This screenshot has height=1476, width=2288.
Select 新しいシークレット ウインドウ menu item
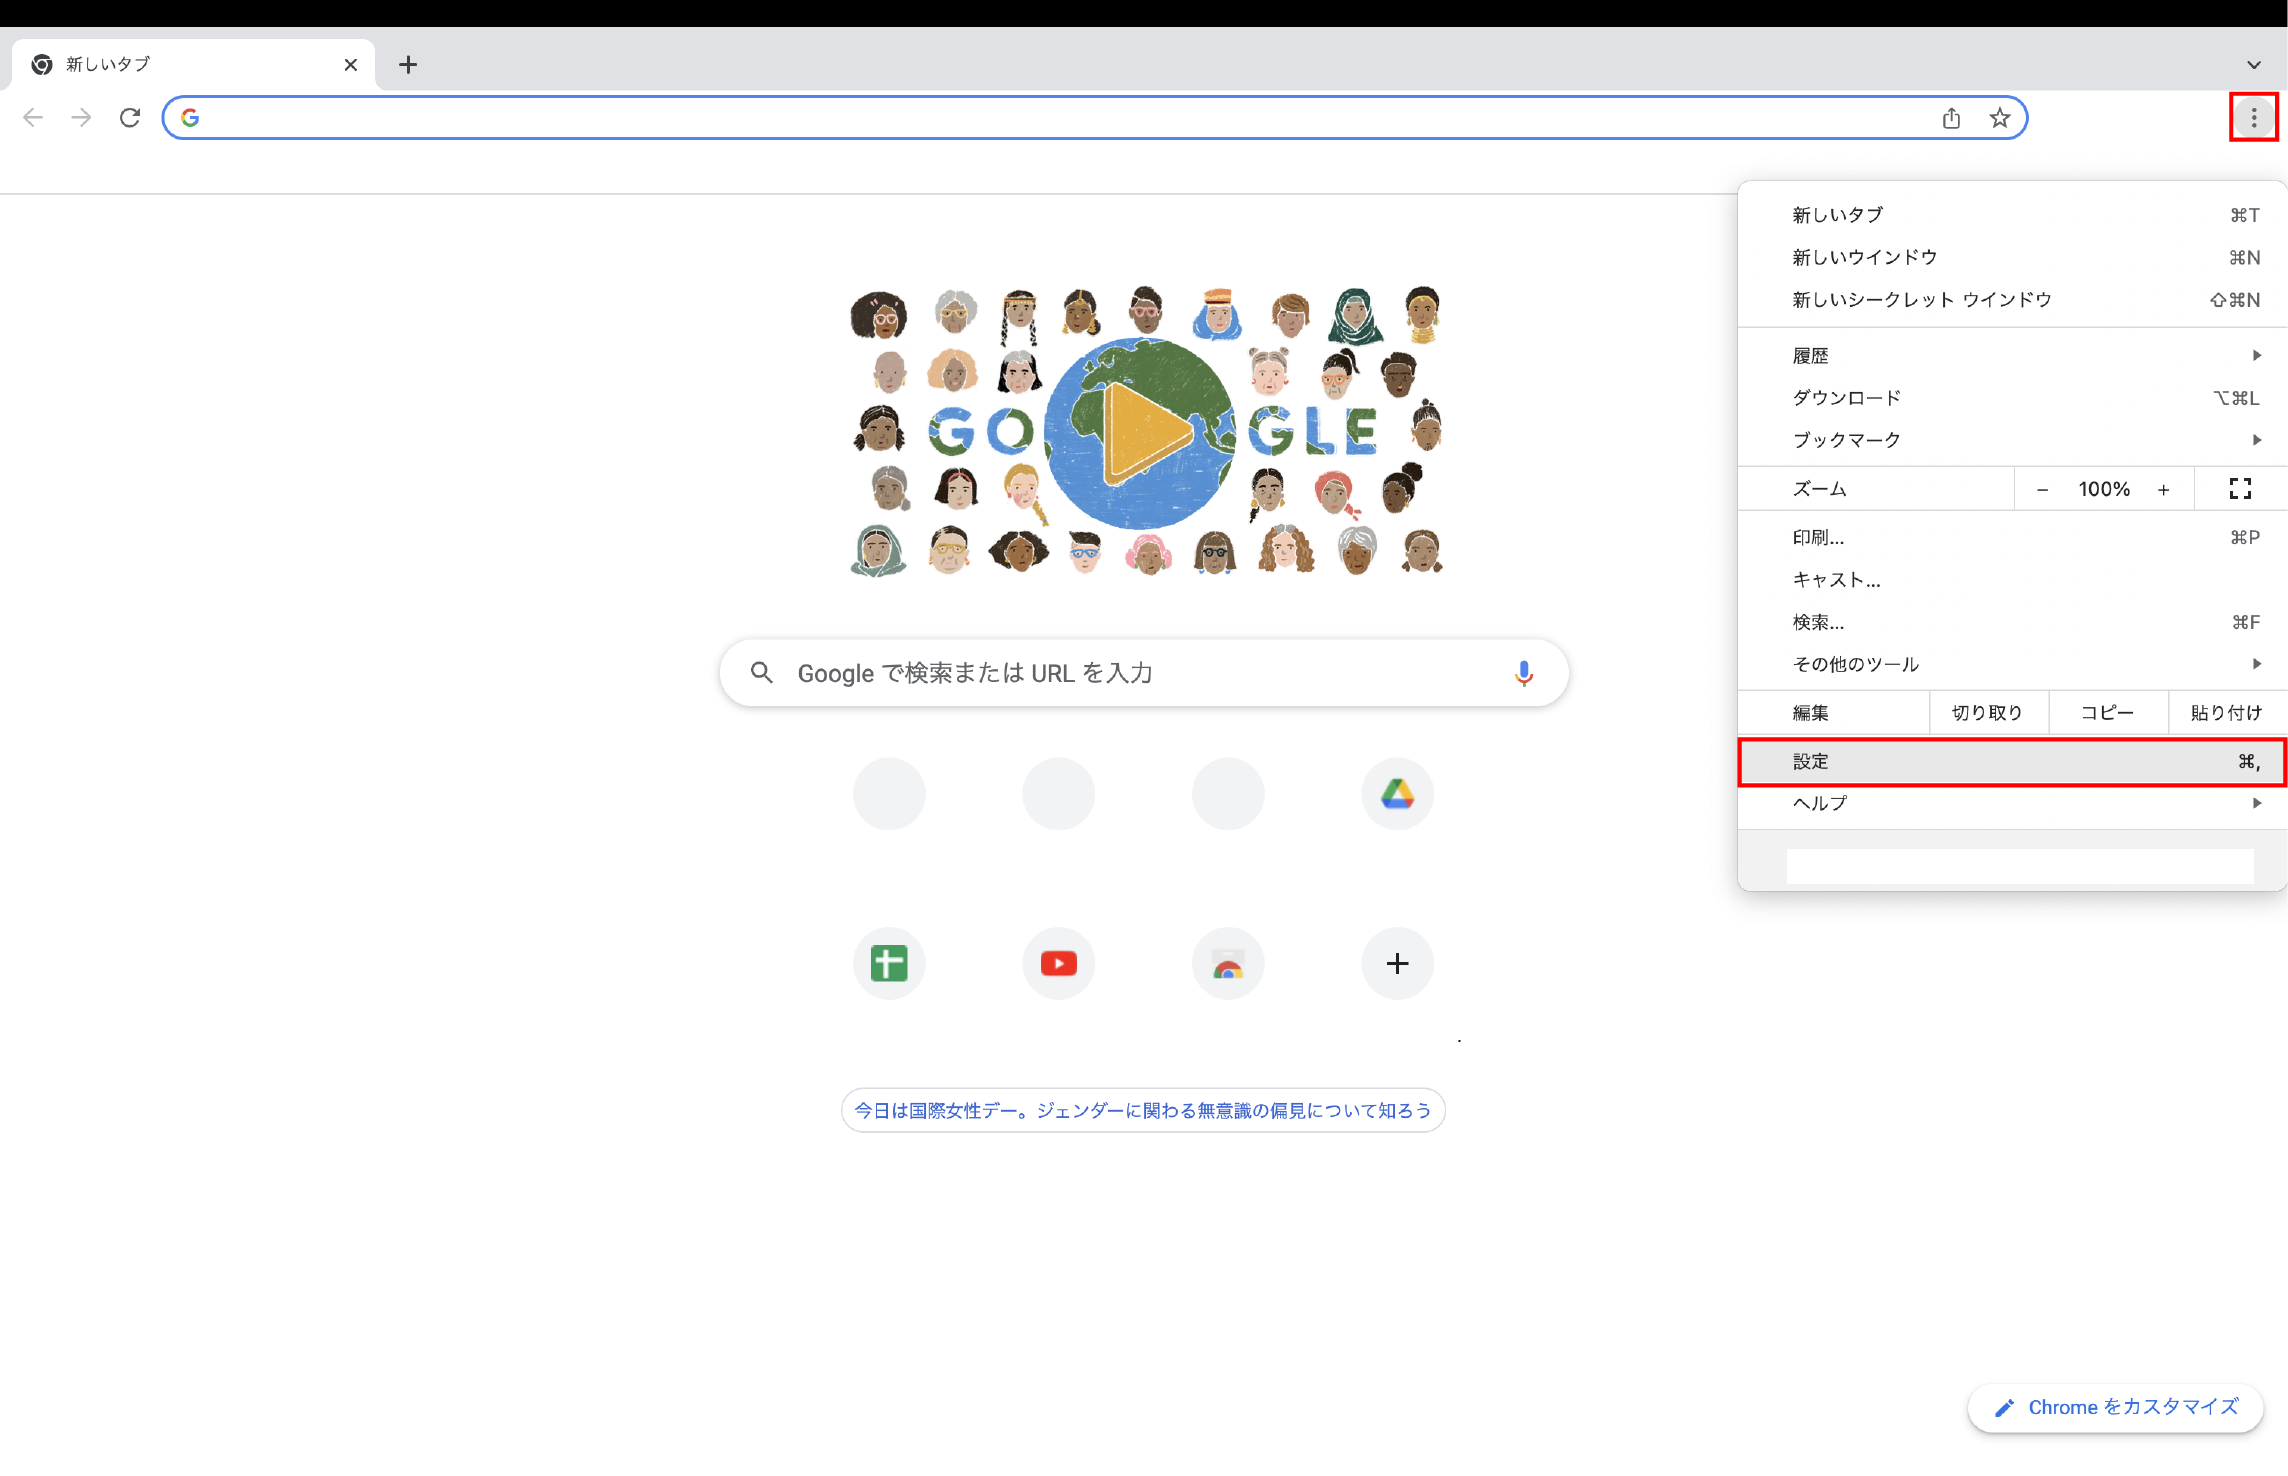2013,300
